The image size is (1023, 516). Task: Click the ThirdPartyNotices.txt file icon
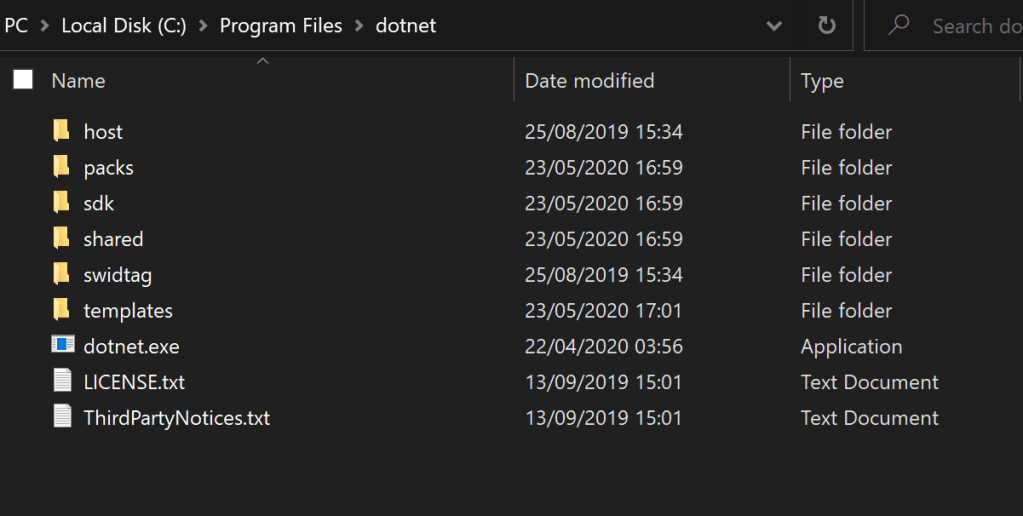point(63,418)
